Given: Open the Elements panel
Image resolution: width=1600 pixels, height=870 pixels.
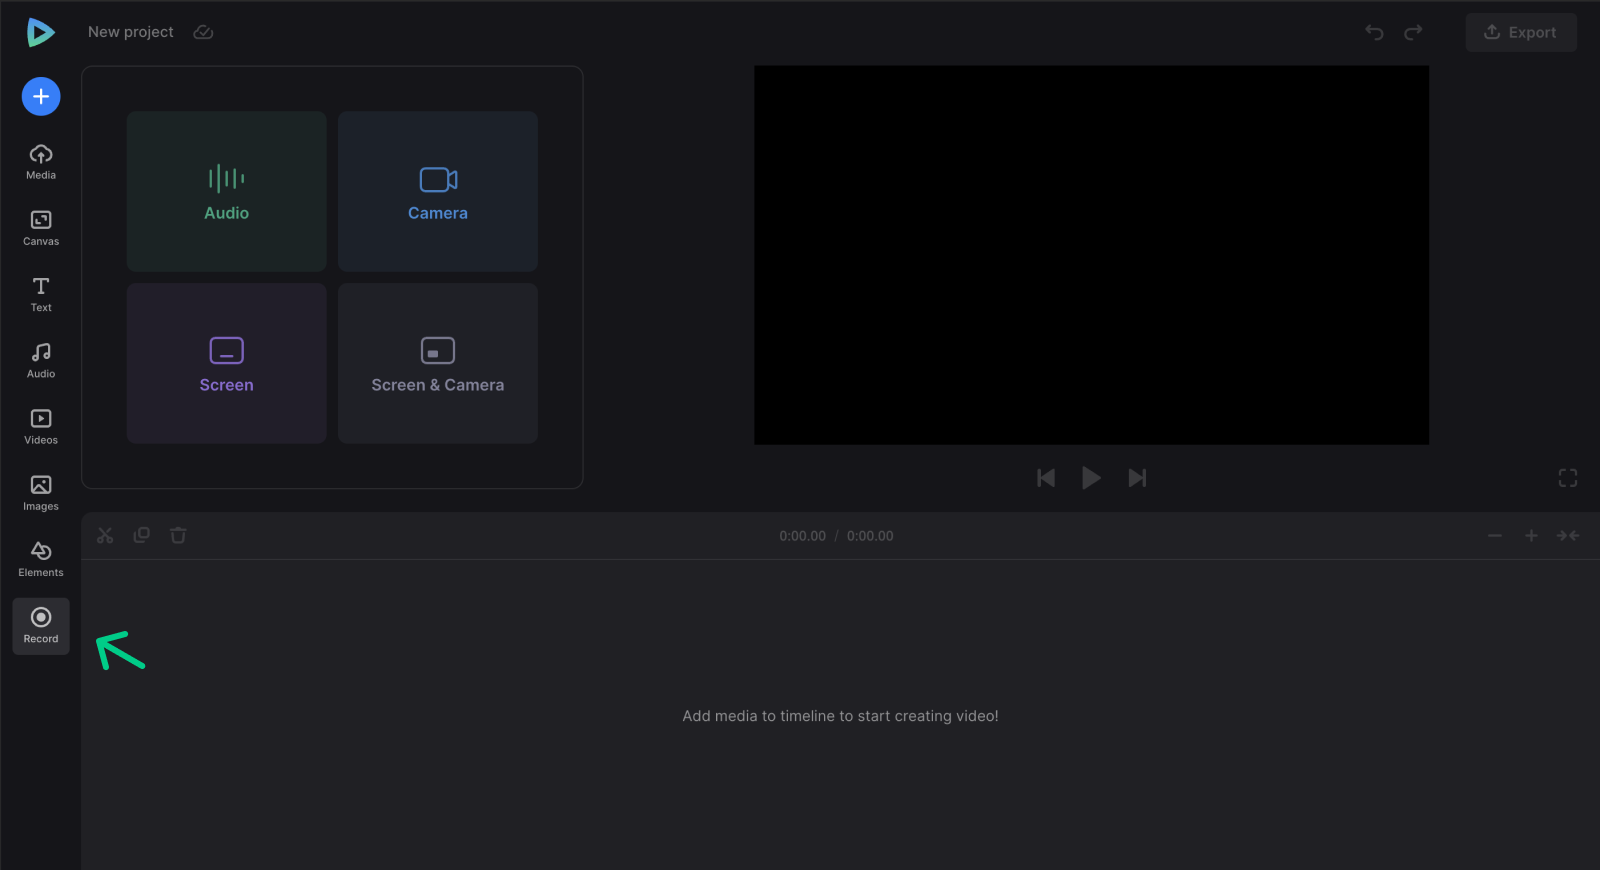Looking at the screenshot, I should tap(41, 559).
